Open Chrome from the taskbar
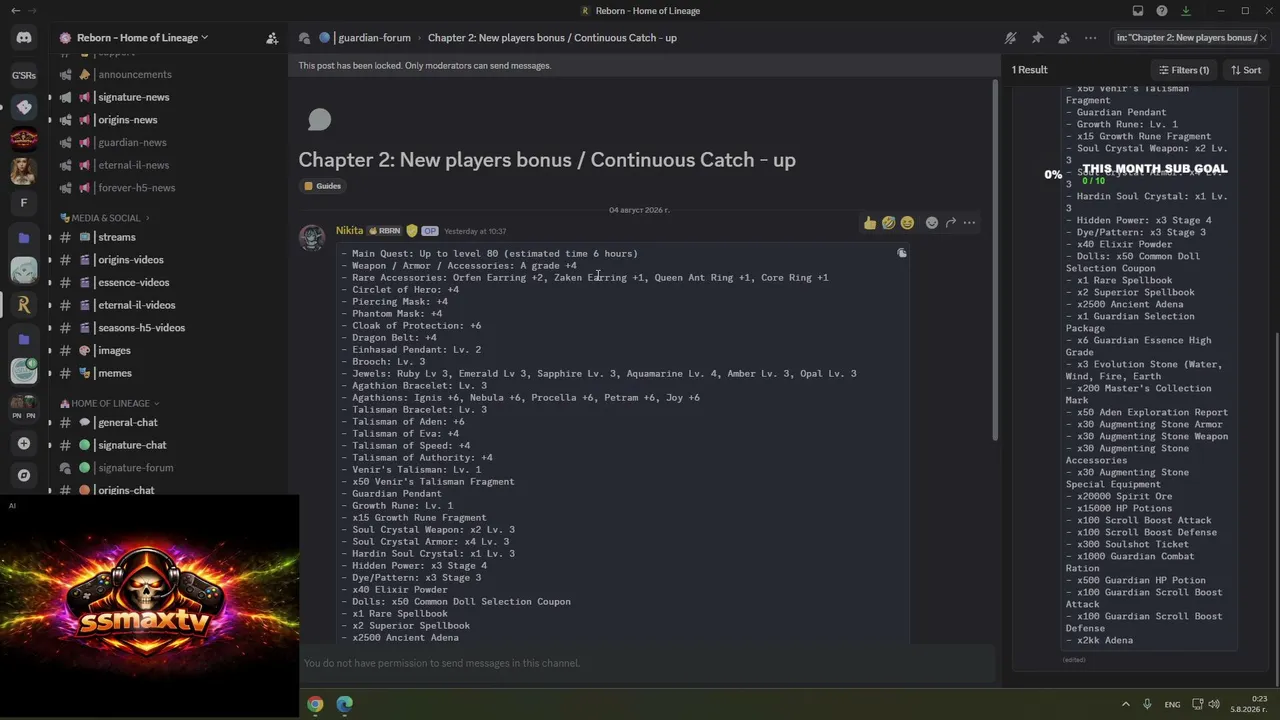 (315, 704)
